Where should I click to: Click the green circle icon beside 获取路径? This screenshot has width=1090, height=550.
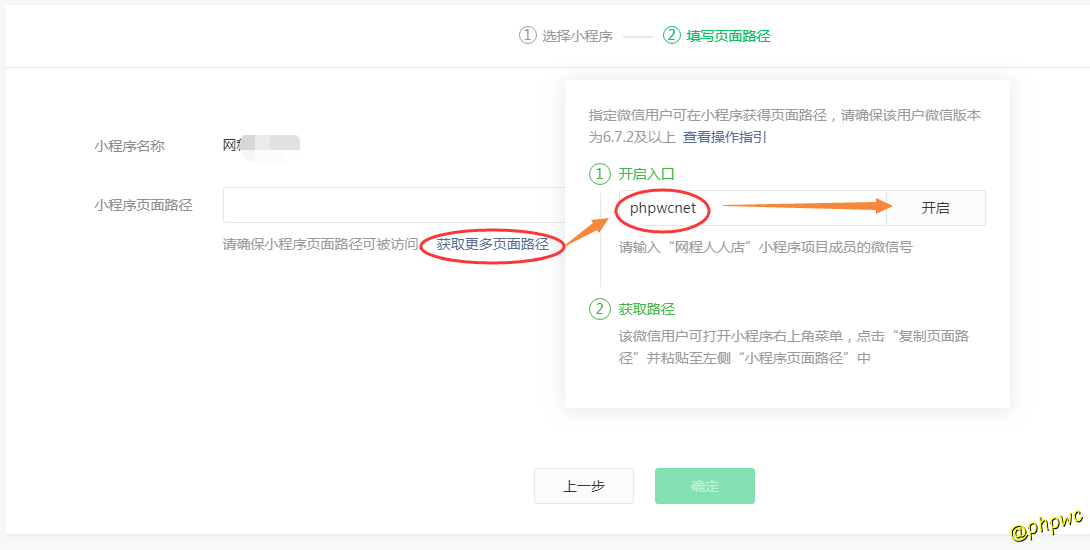click(599, 310)
